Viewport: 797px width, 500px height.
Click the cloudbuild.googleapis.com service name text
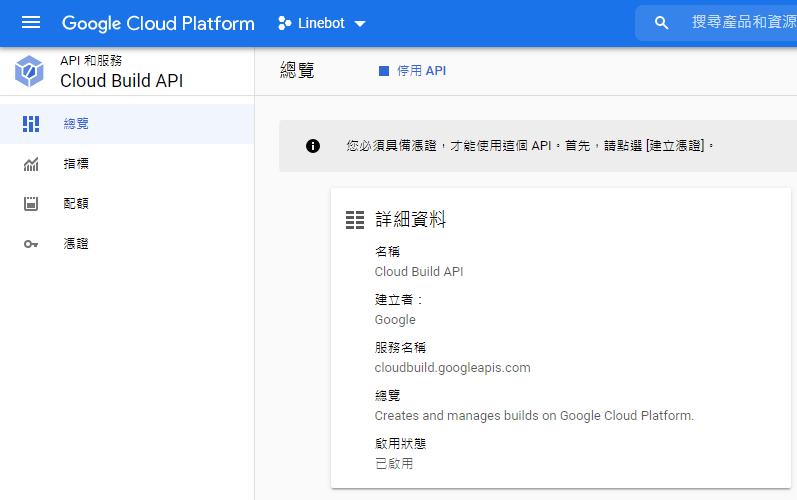coord(452,368)
